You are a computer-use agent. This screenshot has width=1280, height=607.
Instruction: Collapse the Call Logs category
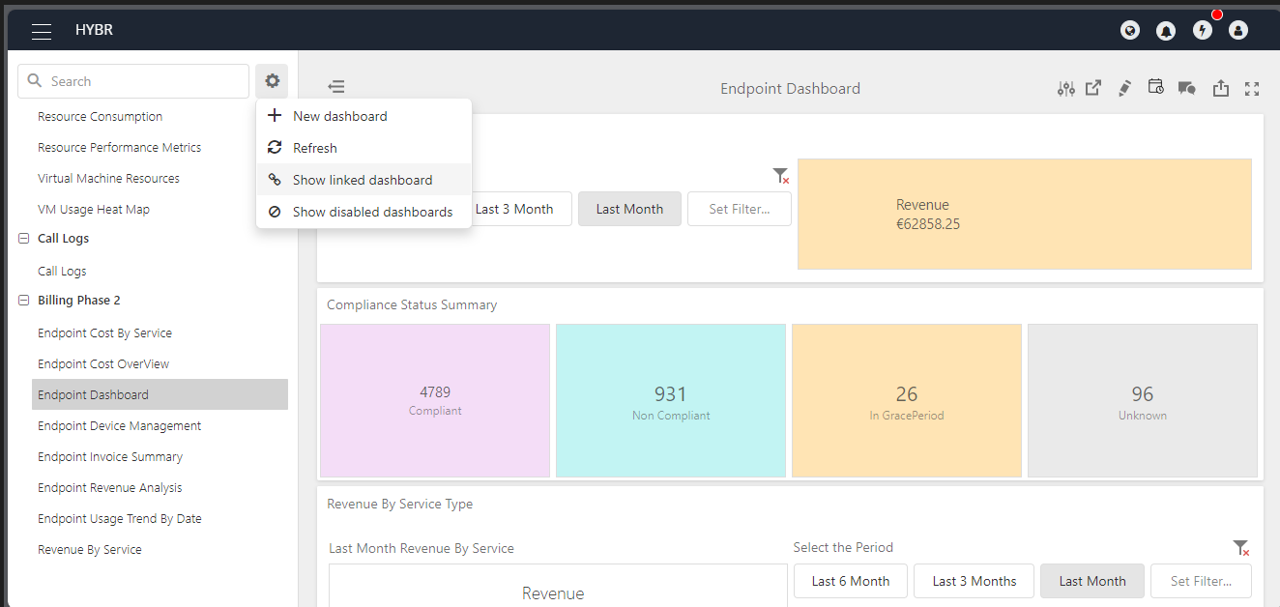click(x=24, y=239)
